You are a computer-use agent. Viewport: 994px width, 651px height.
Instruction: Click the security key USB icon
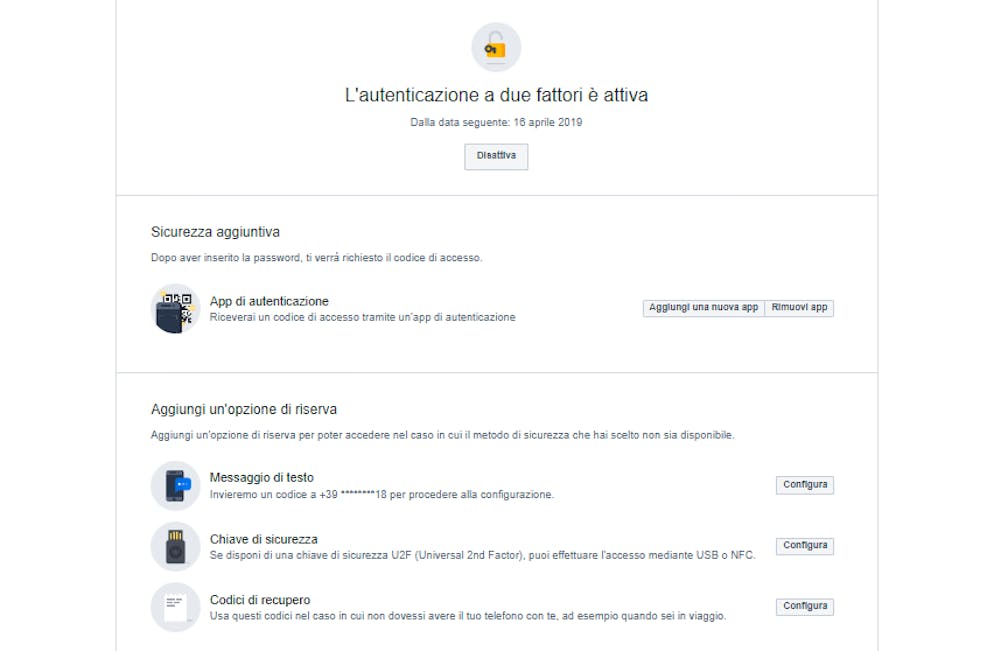tap(175, 546)
